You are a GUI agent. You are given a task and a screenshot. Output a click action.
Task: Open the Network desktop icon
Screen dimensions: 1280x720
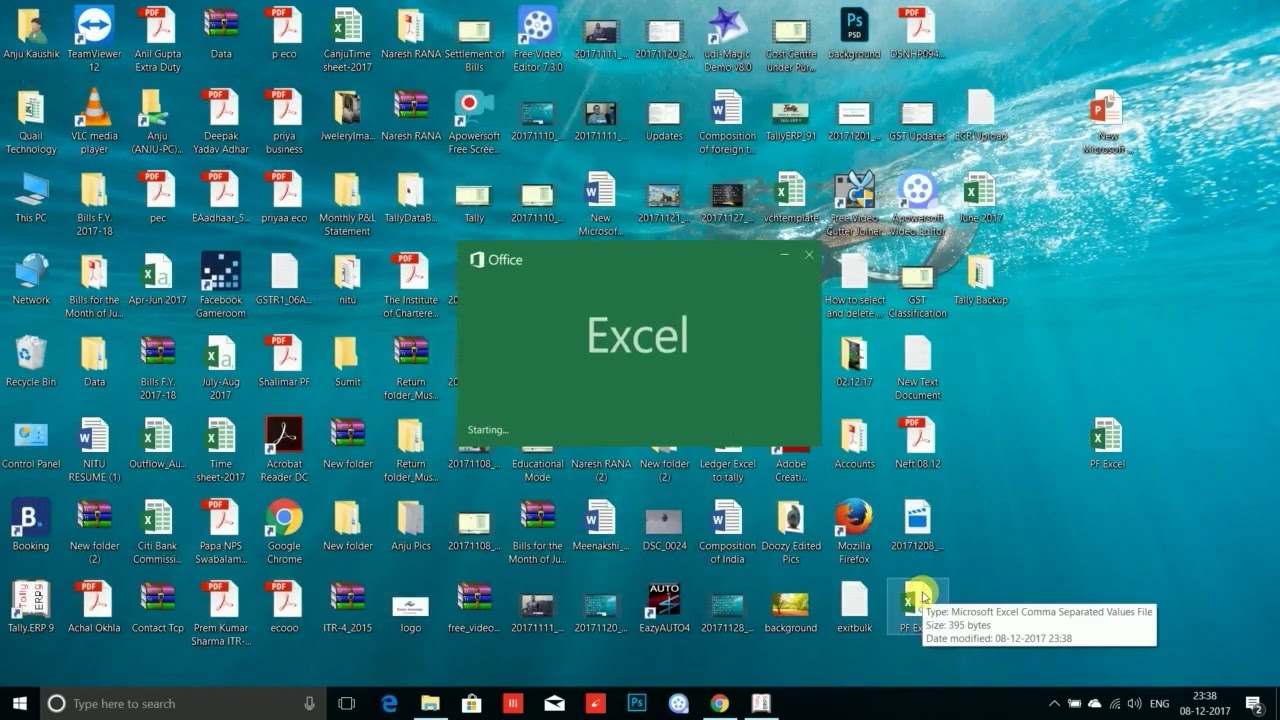click(31, 280)
